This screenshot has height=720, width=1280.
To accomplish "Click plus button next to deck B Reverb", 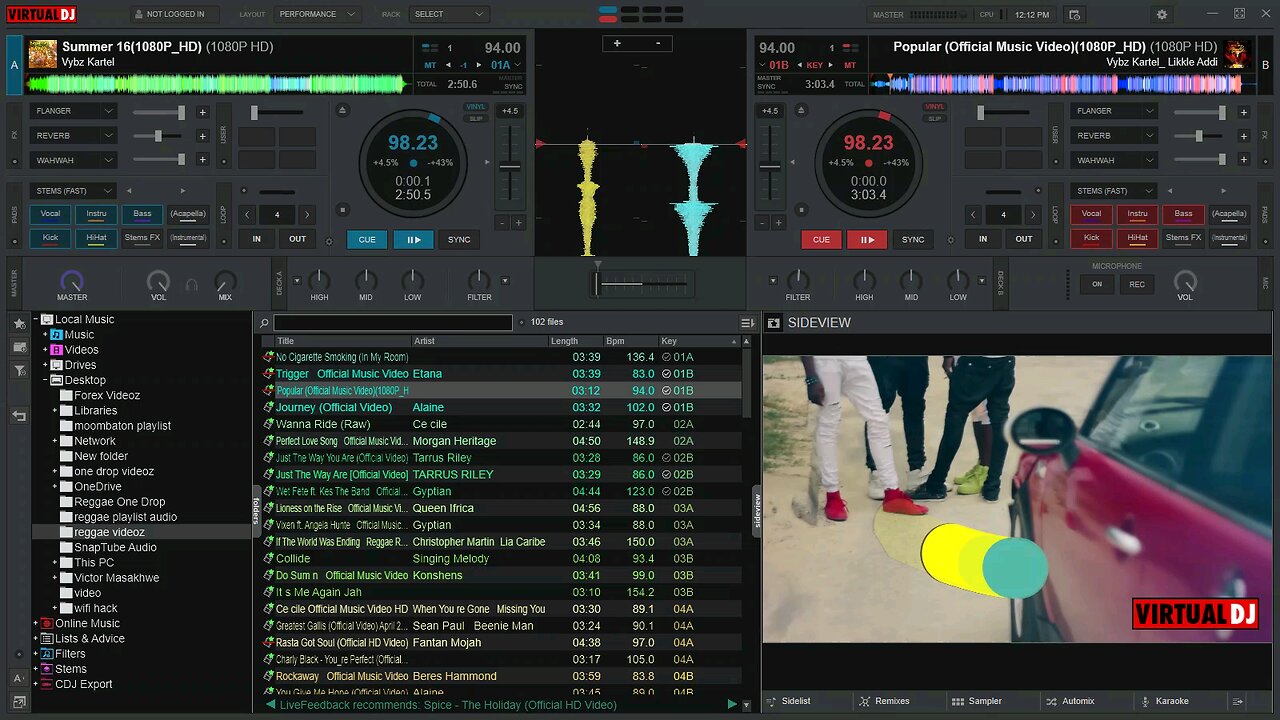I will pyautogui.click(x=1244, y=136).
